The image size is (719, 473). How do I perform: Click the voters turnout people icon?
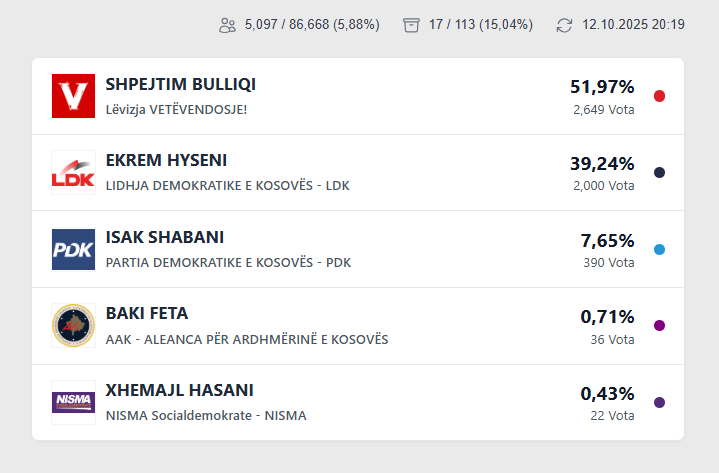[x=227, y=25]
